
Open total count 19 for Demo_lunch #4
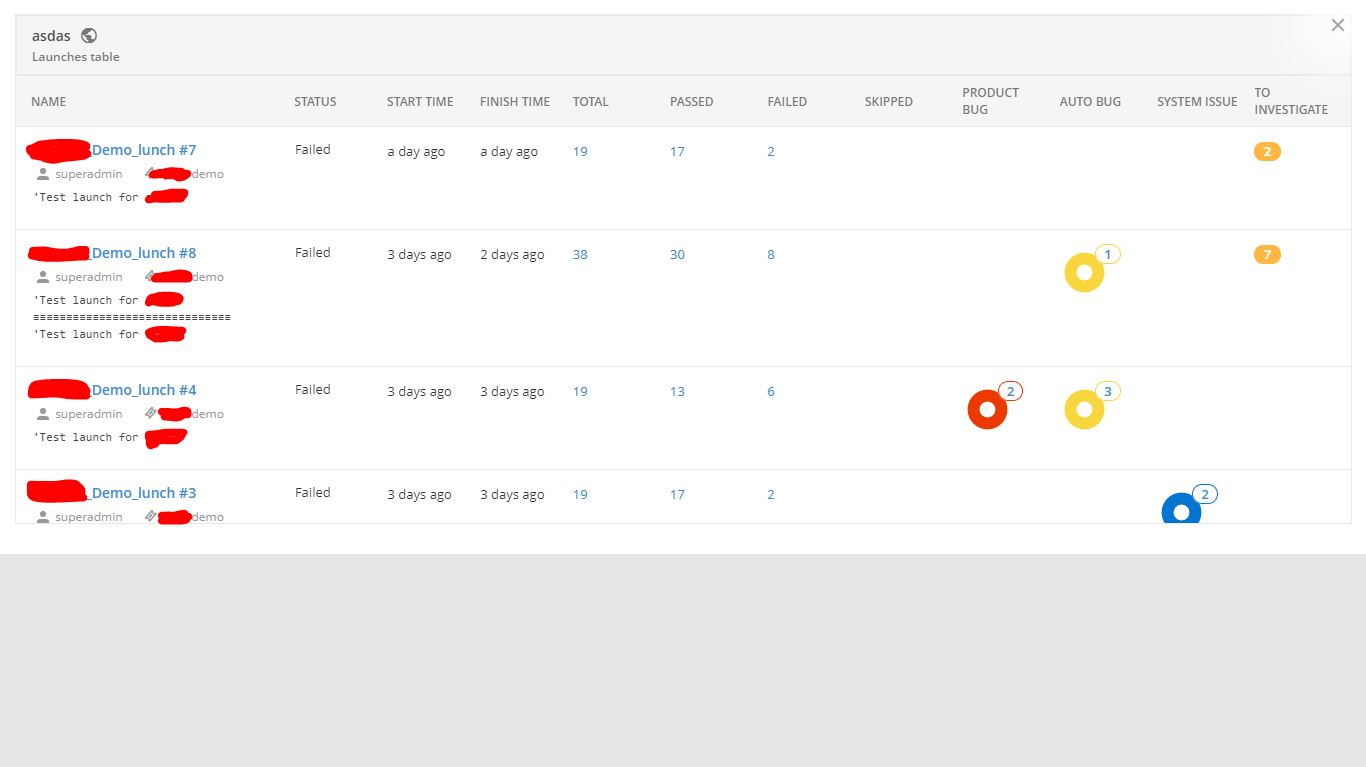(580, 392)
